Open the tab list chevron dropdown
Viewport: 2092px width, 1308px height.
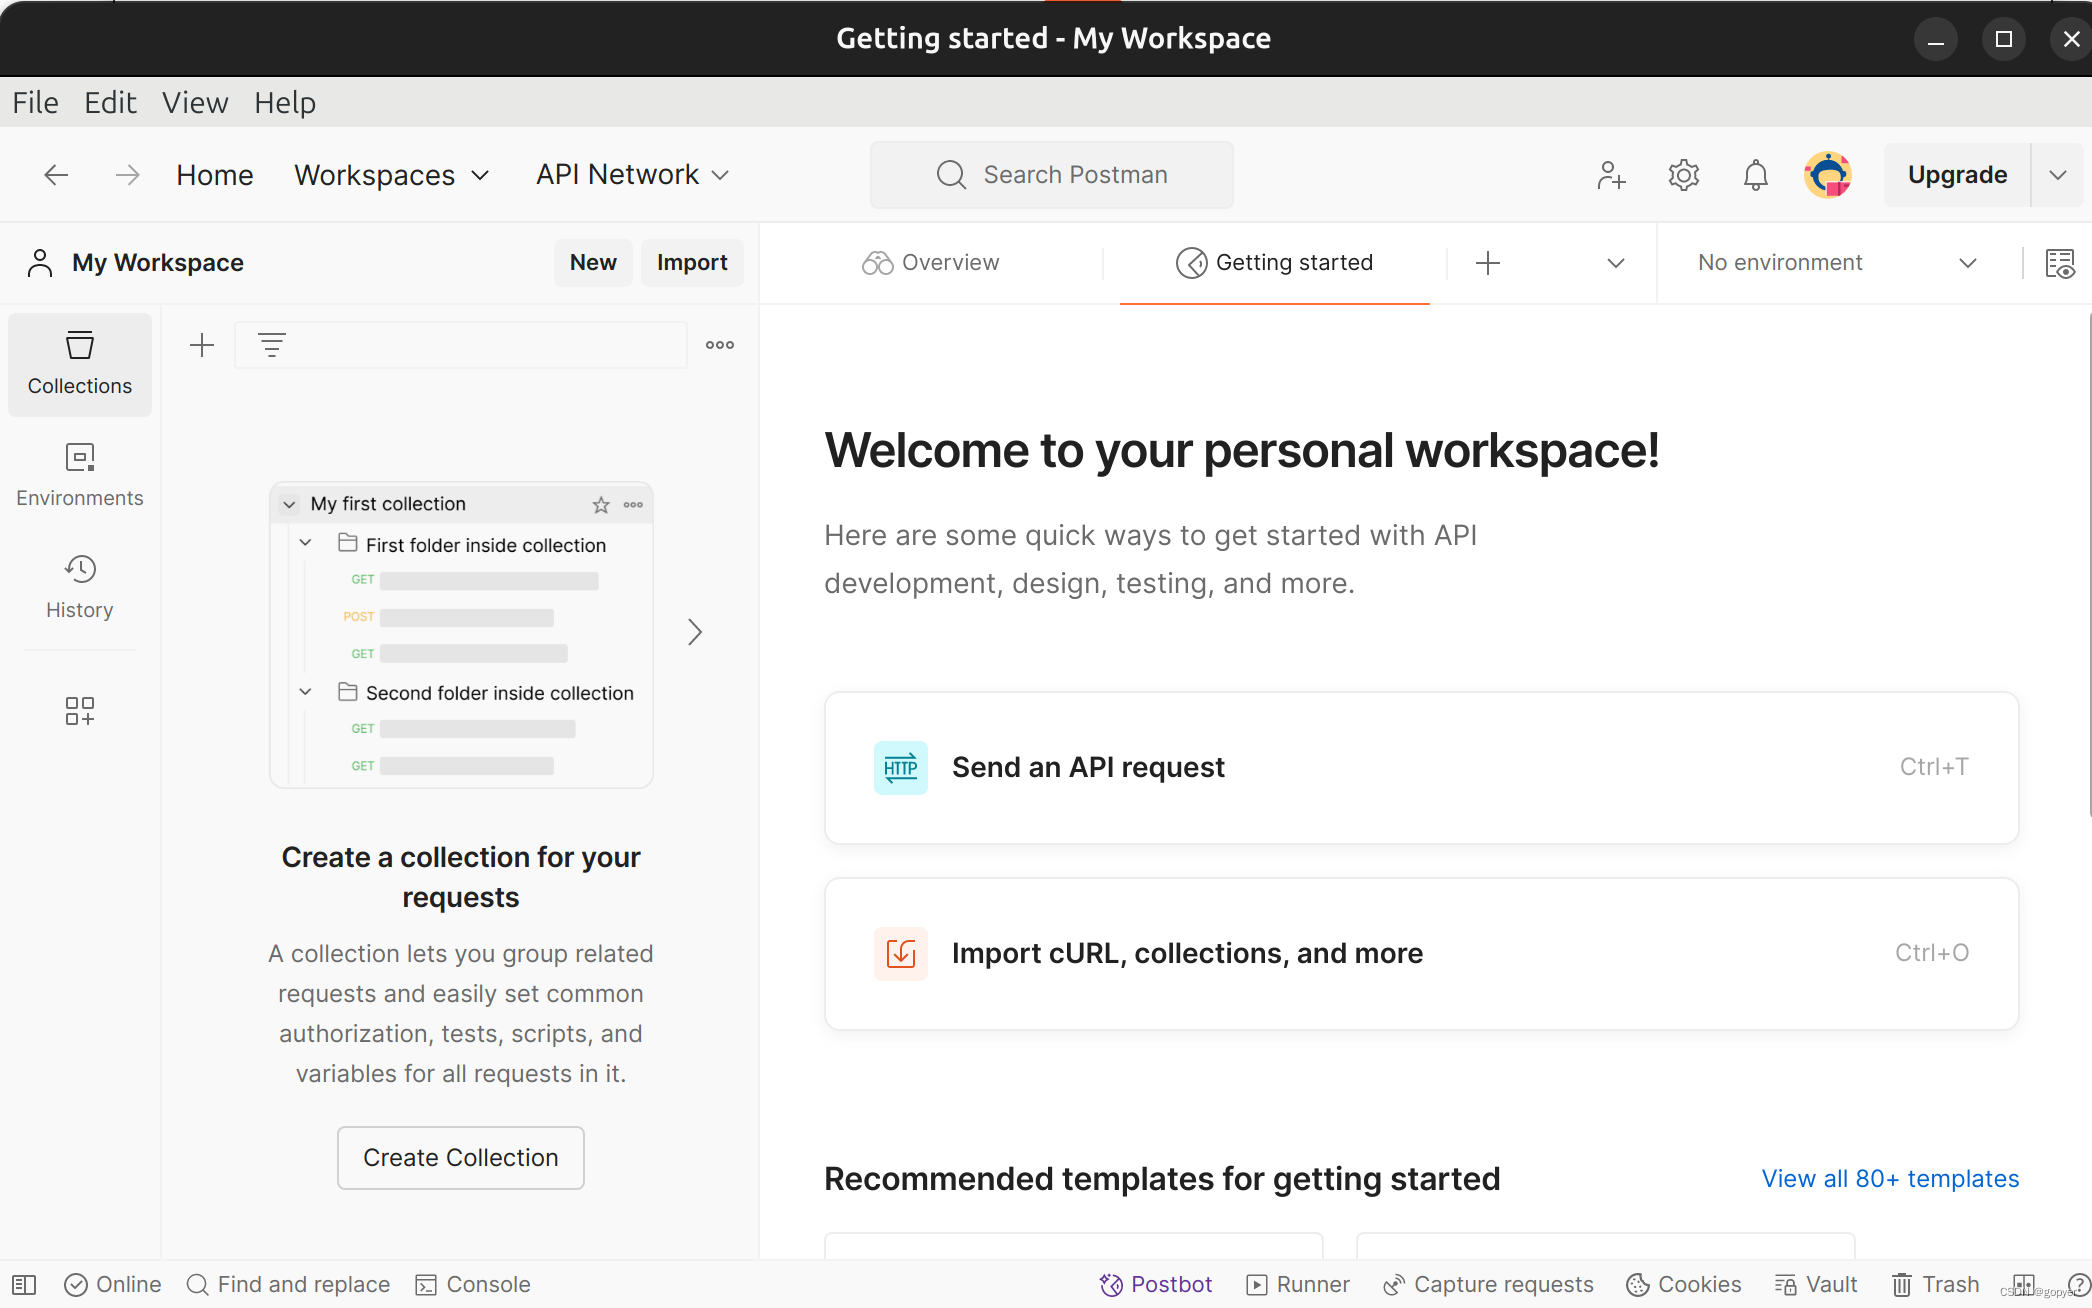click(x=1616, y=263)
